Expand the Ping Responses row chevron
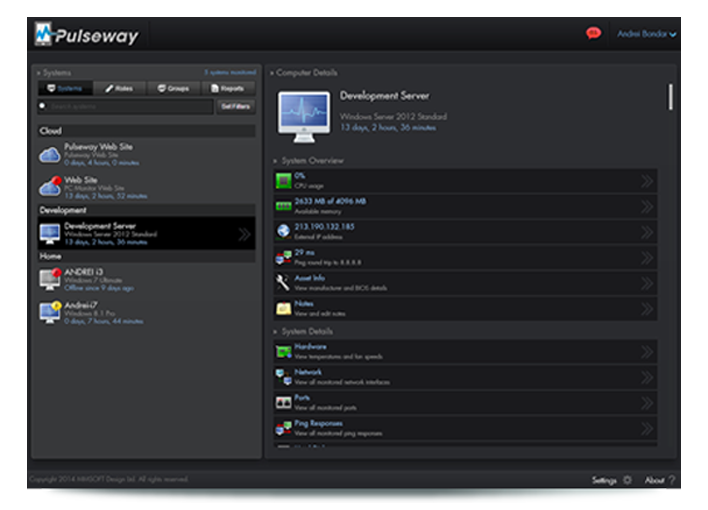Viewport: 708px width, 510px height. [647, 429]
